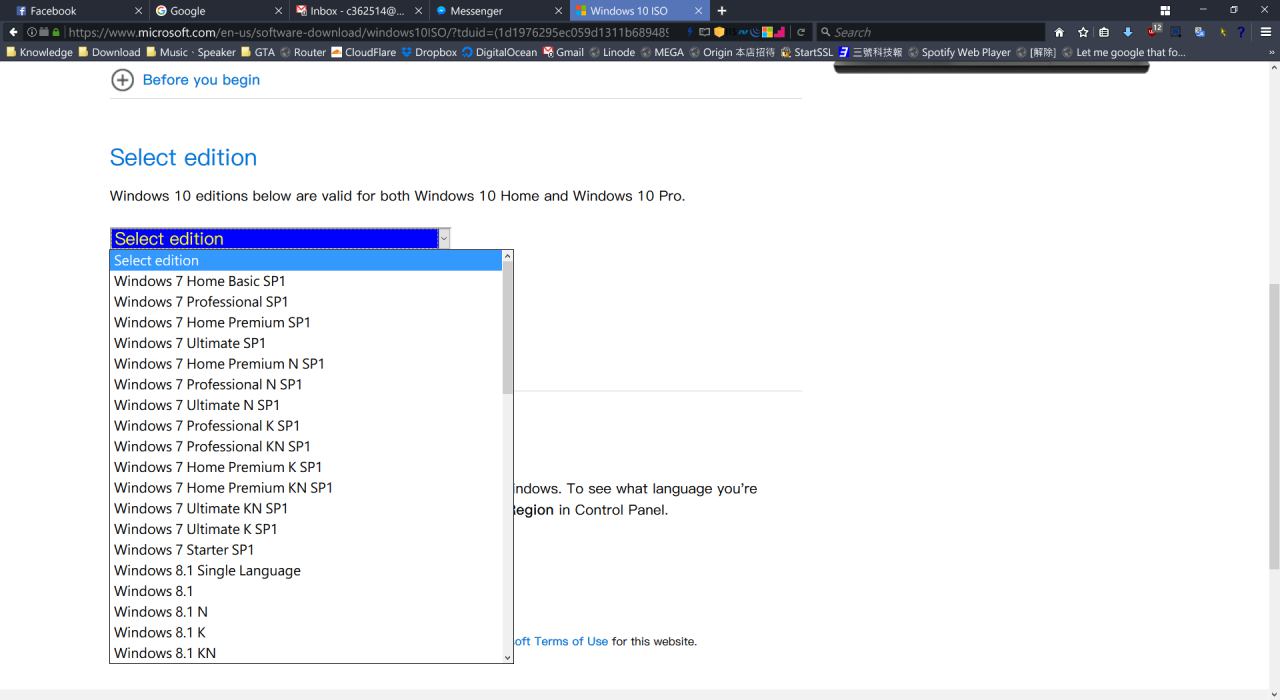Expand the Before you begin plus icon
The image size is (1280, 700).
[122, 80]
